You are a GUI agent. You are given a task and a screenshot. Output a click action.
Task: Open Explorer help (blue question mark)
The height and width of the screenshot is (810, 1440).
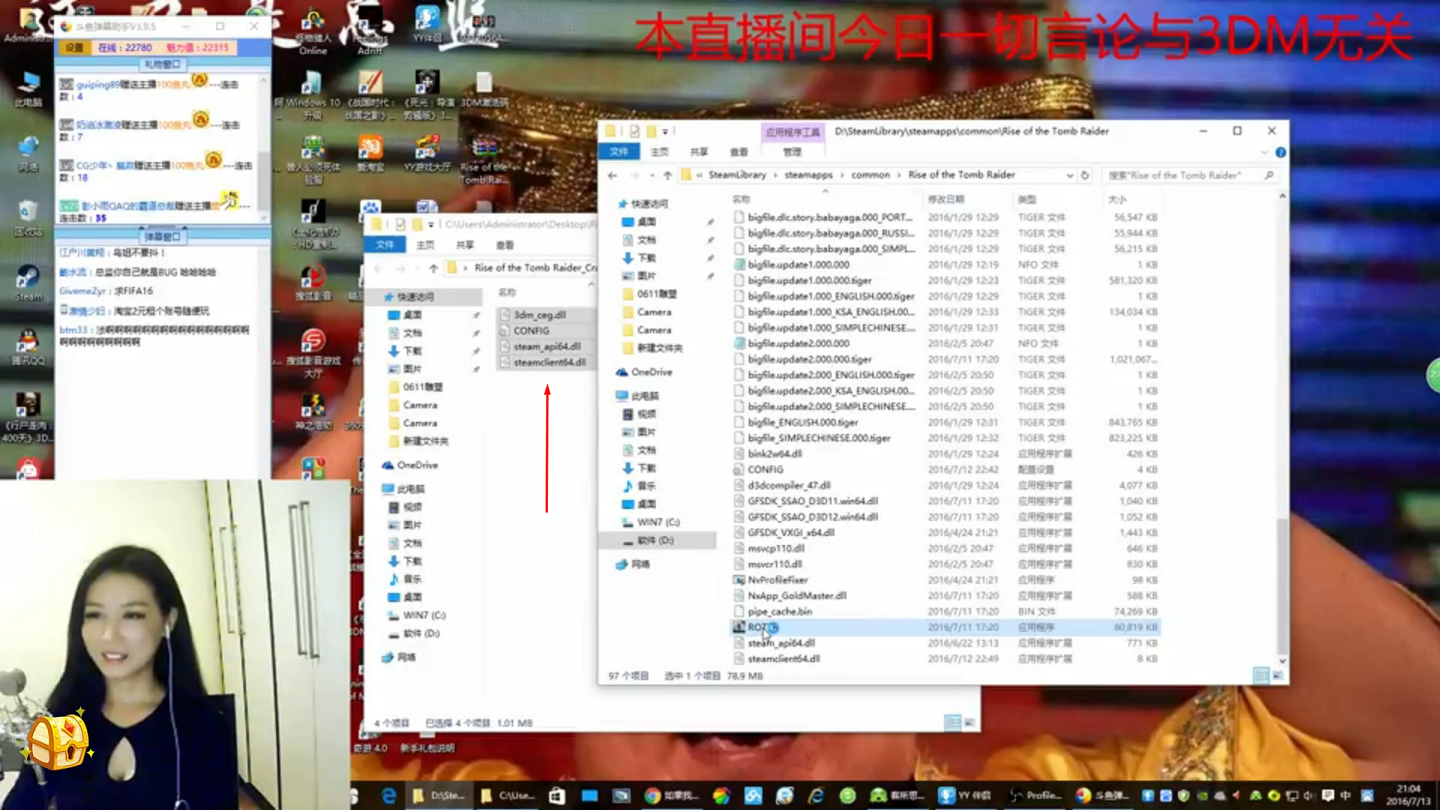[1280, 152]
